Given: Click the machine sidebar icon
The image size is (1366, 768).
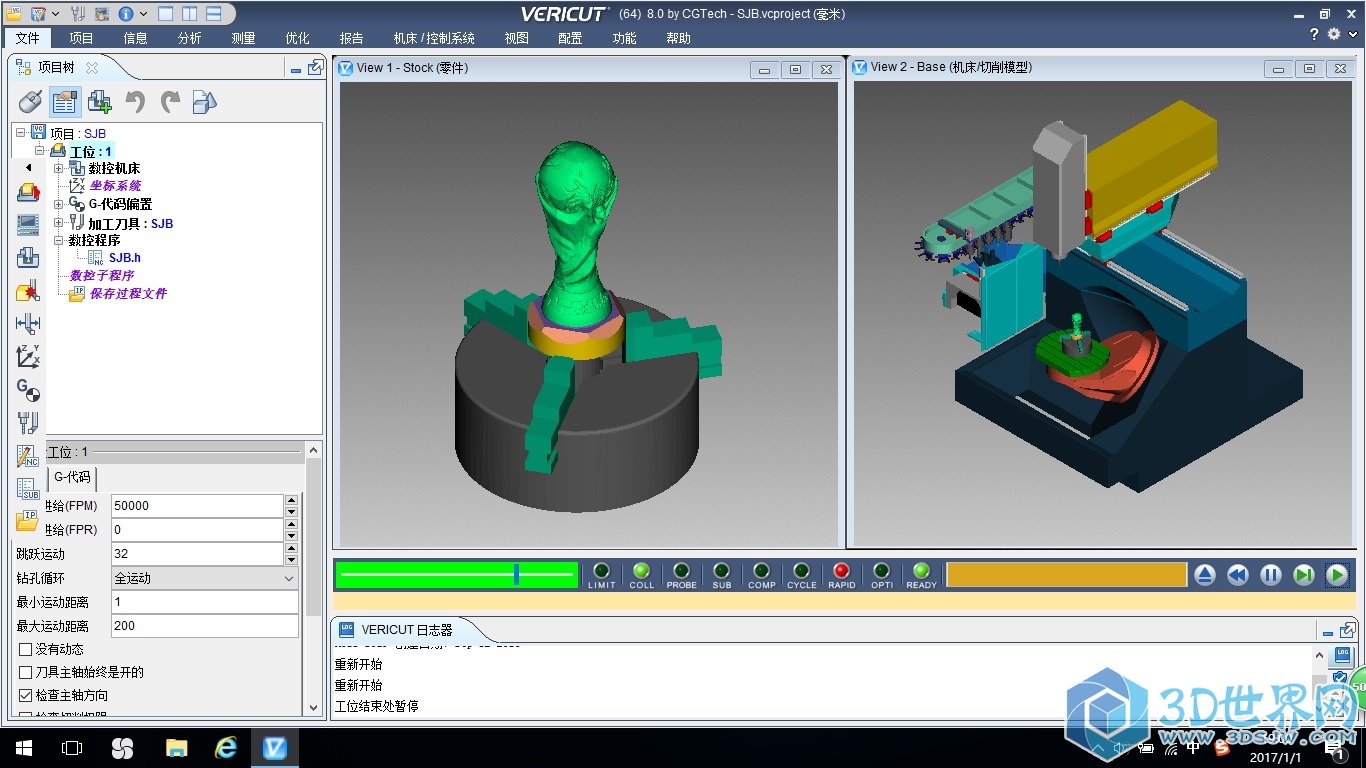Looking at the screenshot, I should pyautogui.click(x=28, y=257).
